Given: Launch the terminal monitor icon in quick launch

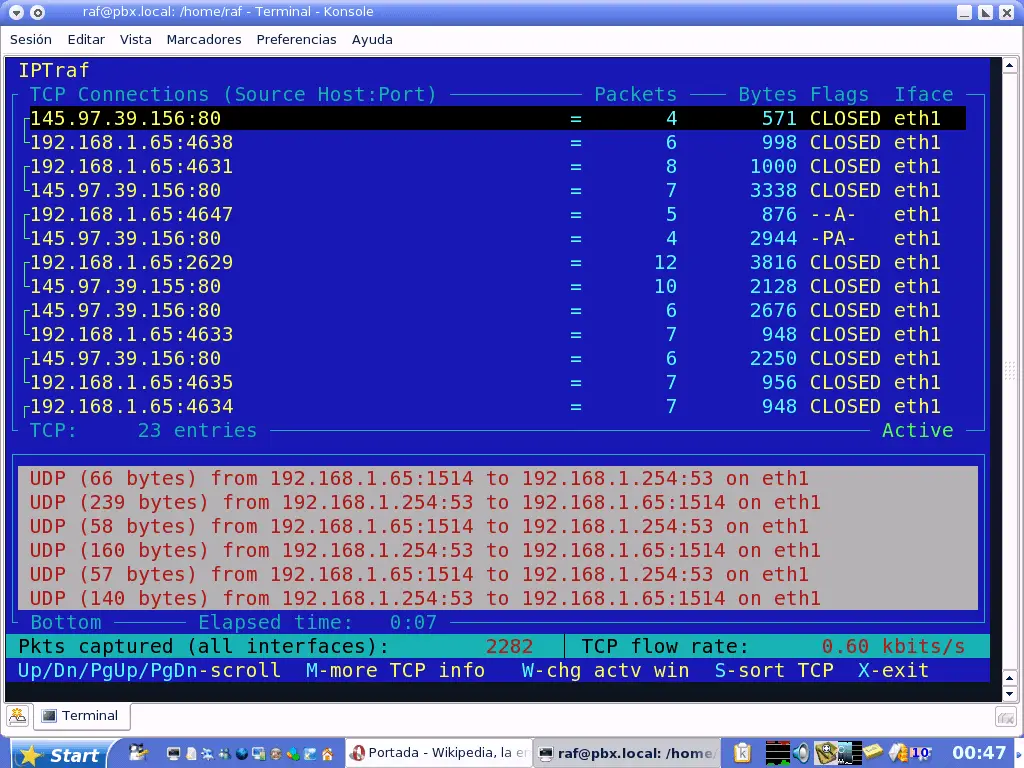Looking at the screenshot, I should coord(173,754).
